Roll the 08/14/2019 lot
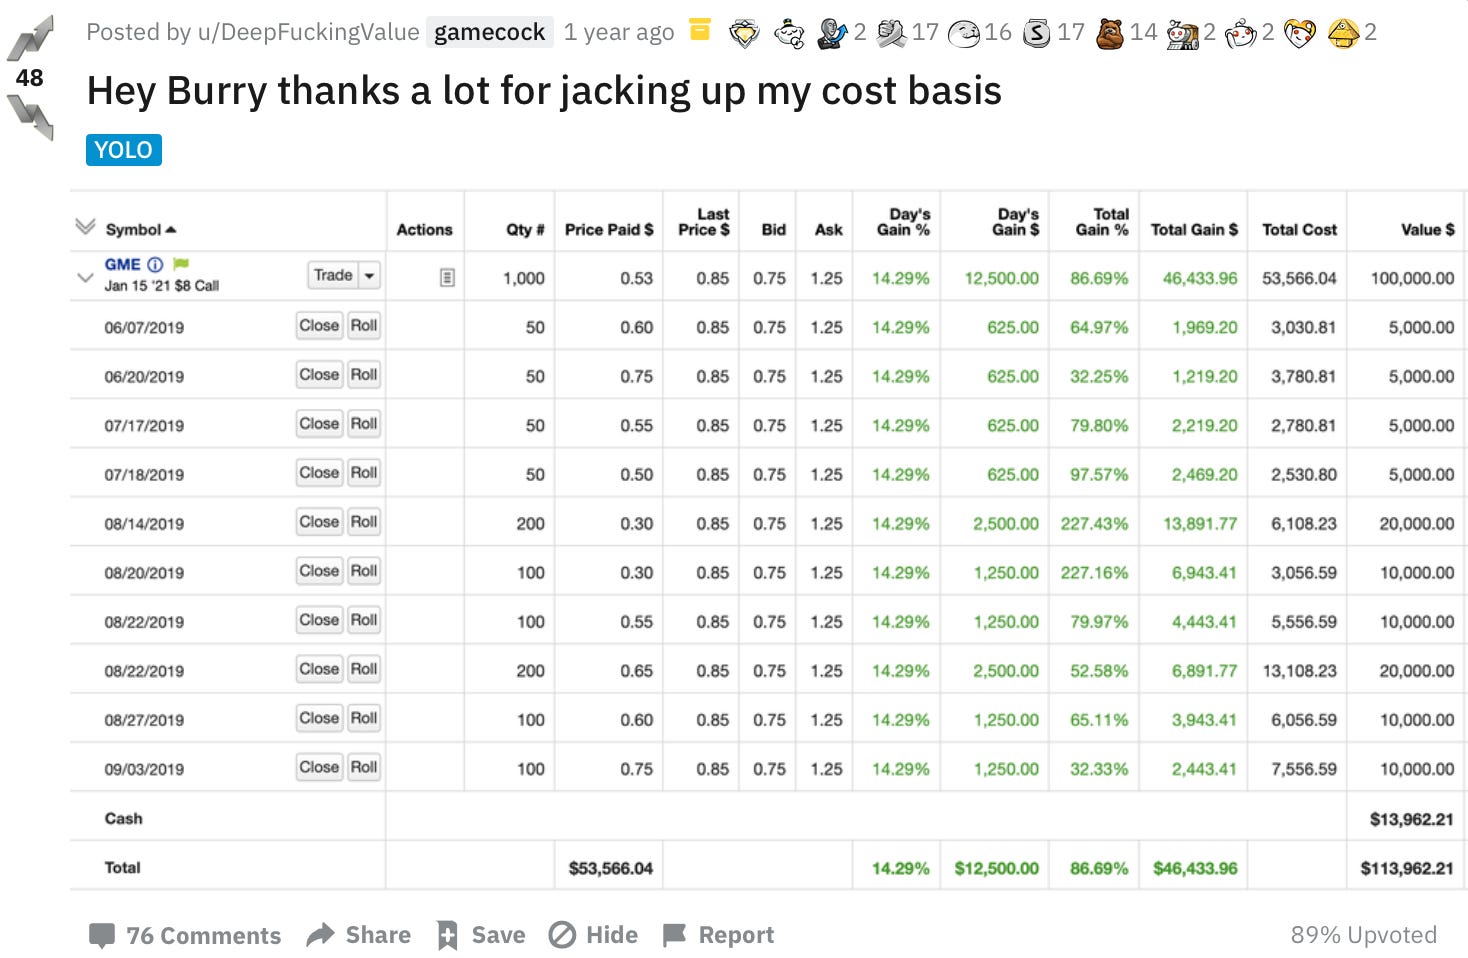This screenshot has height=958, width=1468. coord(364,521)
